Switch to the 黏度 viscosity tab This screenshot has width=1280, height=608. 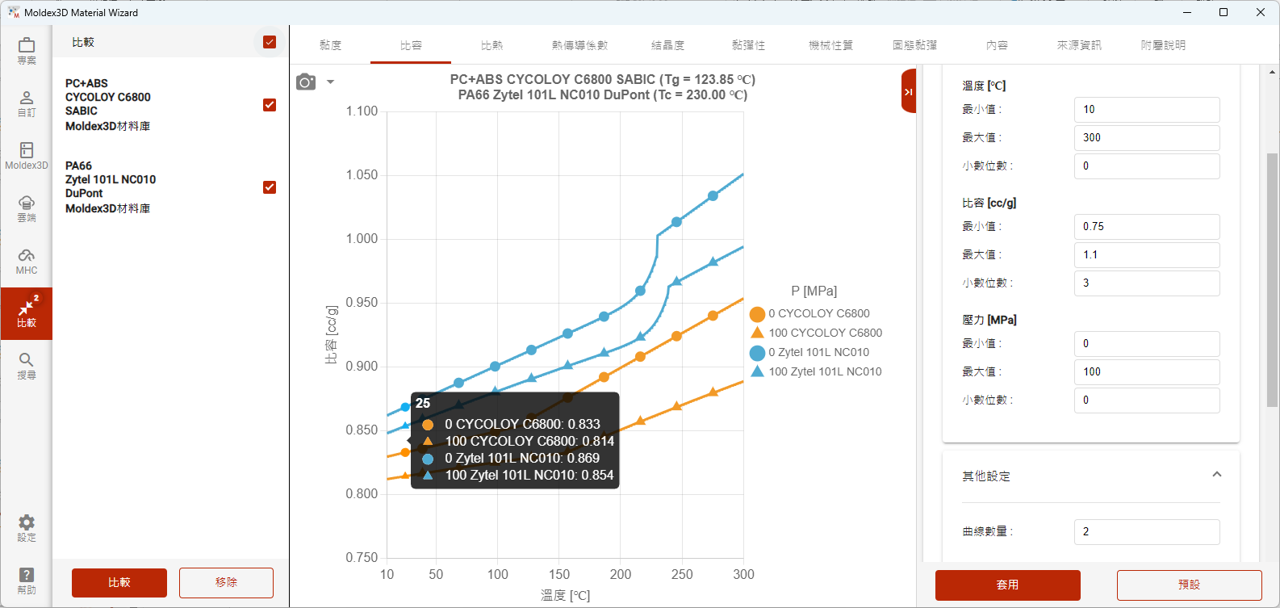(330, 46)
